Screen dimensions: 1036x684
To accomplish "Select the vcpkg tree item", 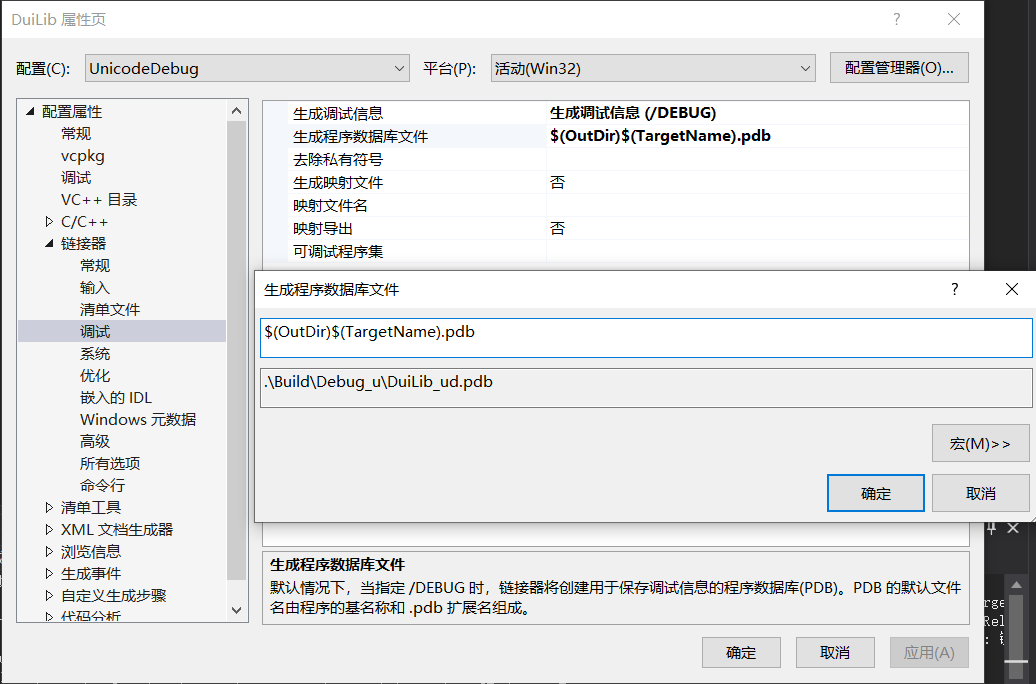I will point(83,156).
